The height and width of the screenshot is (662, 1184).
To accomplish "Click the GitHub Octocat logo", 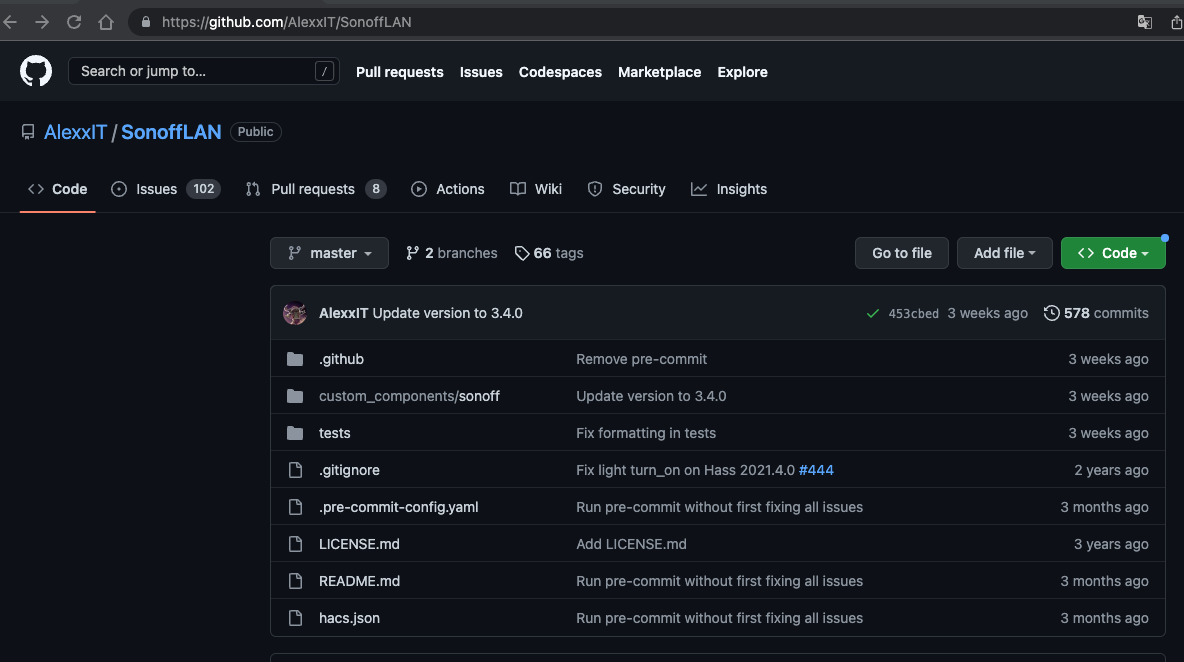I will pos(35,72).
